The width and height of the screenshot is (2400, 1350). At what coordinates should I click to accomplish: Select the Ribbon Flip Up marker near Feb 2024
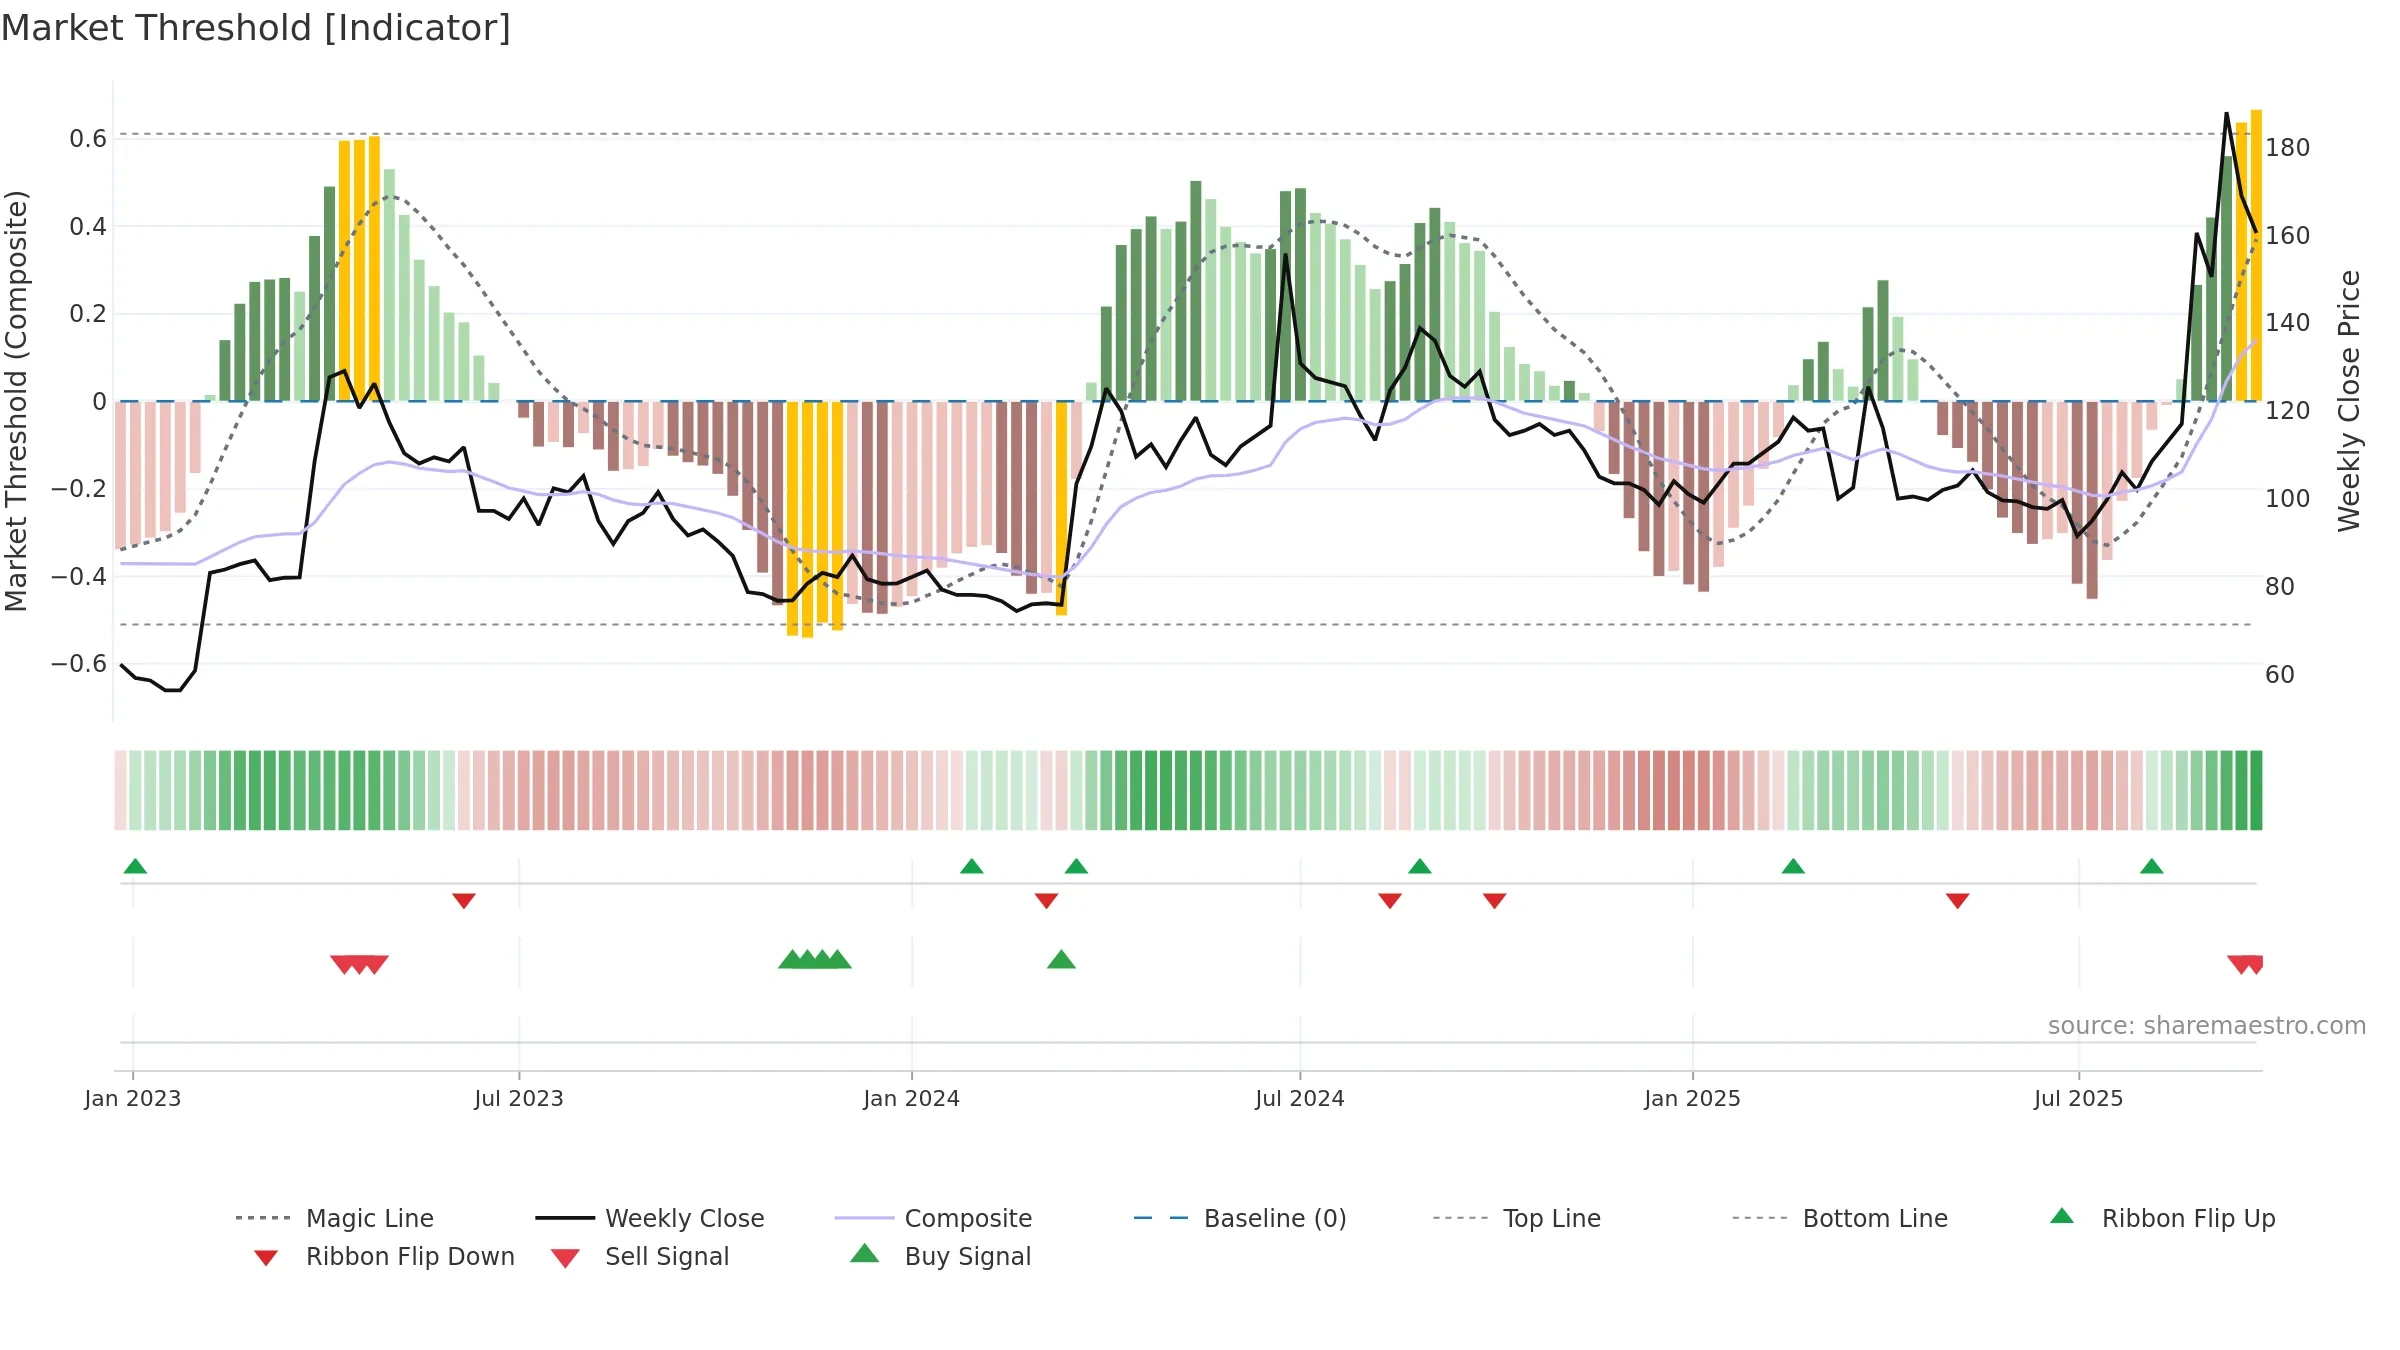pos(972,866)
